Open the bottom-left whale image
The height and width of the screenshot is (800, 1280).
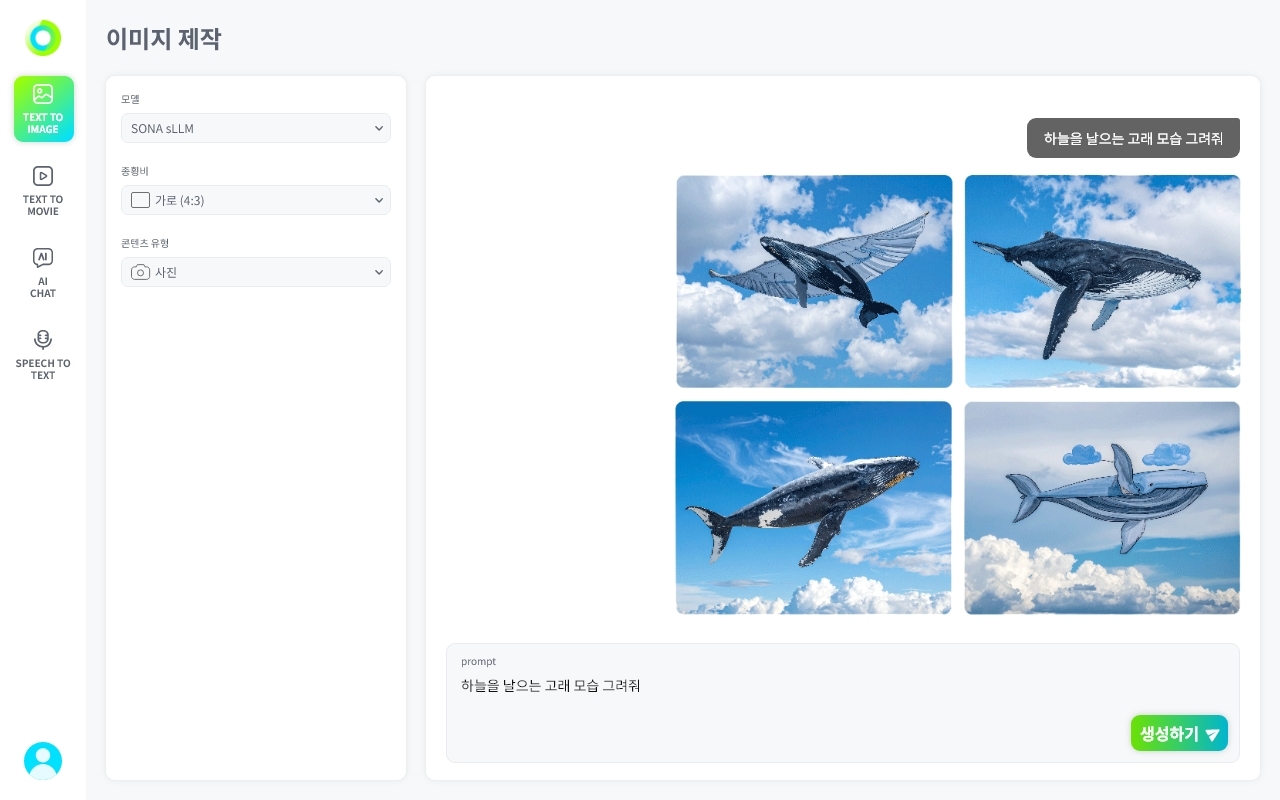[x=814, y=508]
